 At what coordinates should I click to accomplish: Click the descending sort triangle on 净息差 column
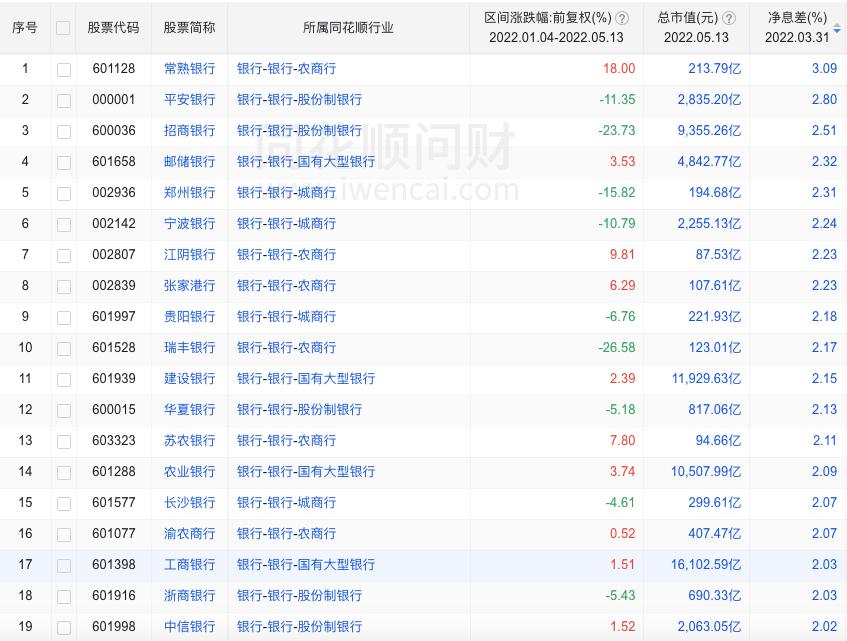836,33
